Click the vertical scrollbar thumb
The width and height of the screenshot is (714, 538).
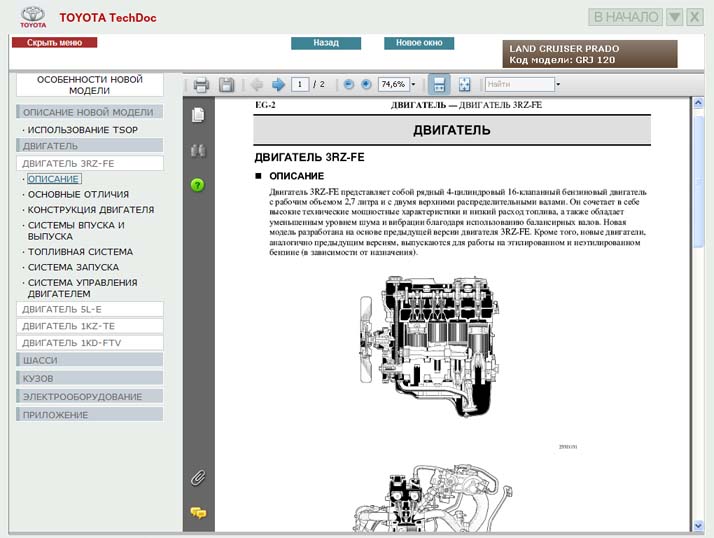click(698, 181)
